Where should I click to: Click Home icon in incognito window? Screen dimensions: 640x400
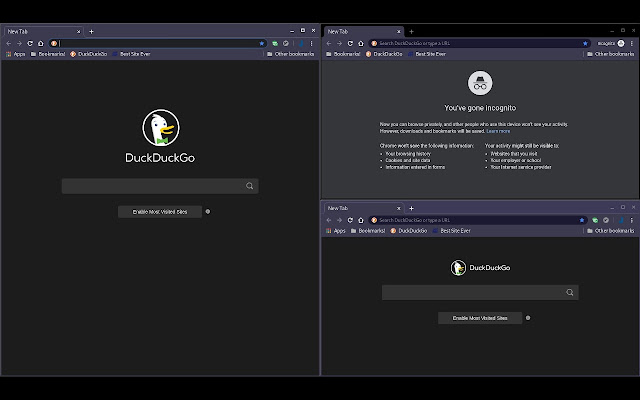coord(360,43)
